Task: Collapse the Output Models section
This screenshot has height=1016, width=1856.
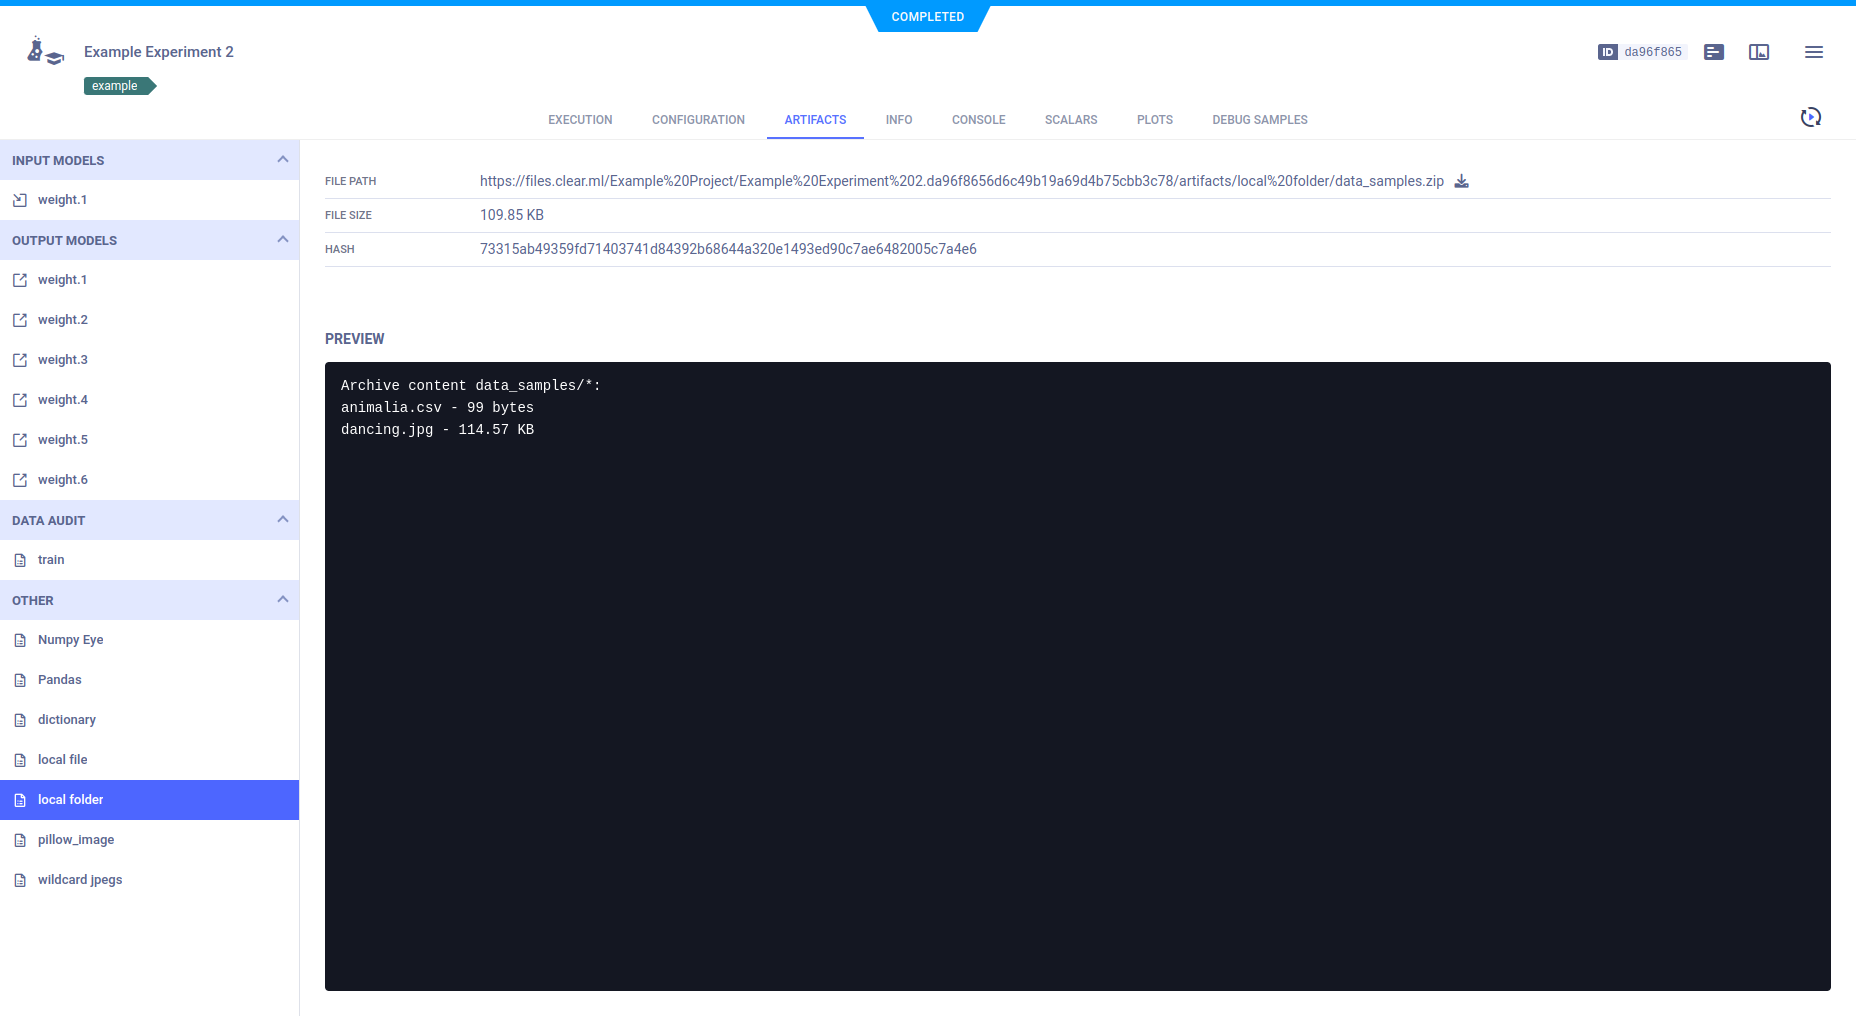Action: coord(282,240)
